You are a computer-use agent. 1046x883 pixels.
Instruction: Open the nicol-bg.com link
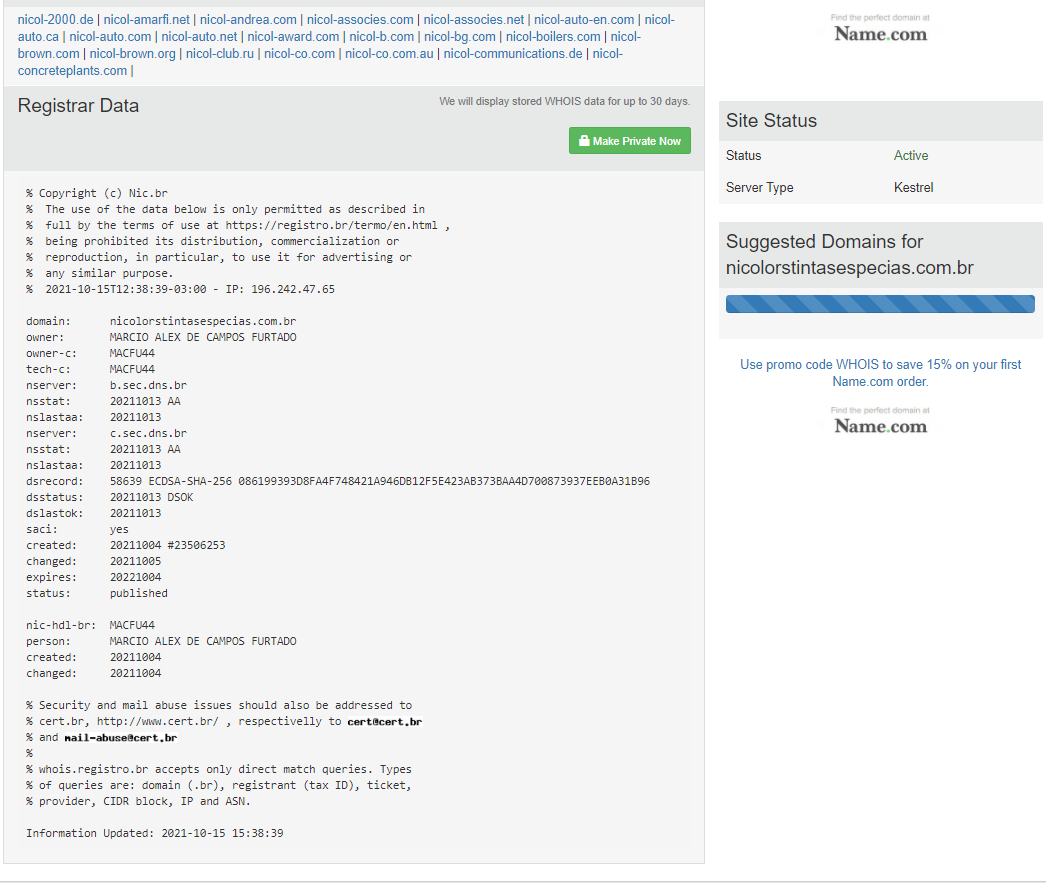(460, 37)
